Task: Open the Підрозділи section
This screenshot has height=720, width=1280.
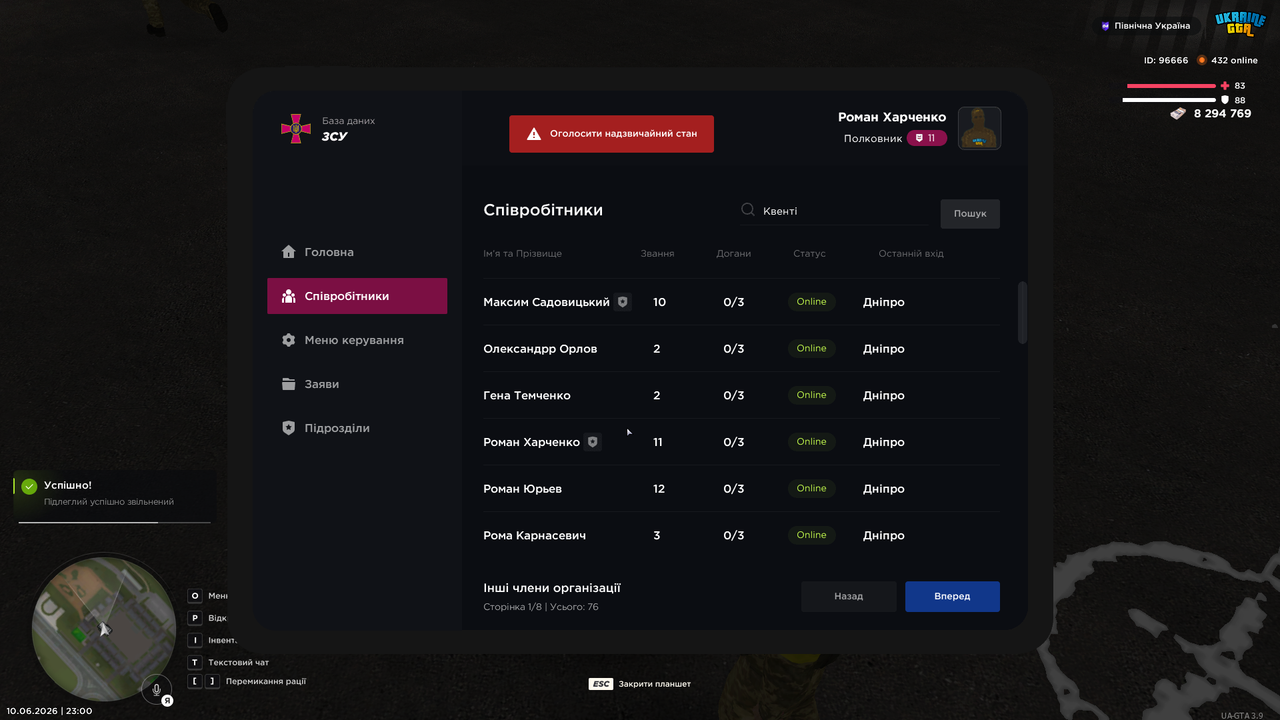Action: 357,428
